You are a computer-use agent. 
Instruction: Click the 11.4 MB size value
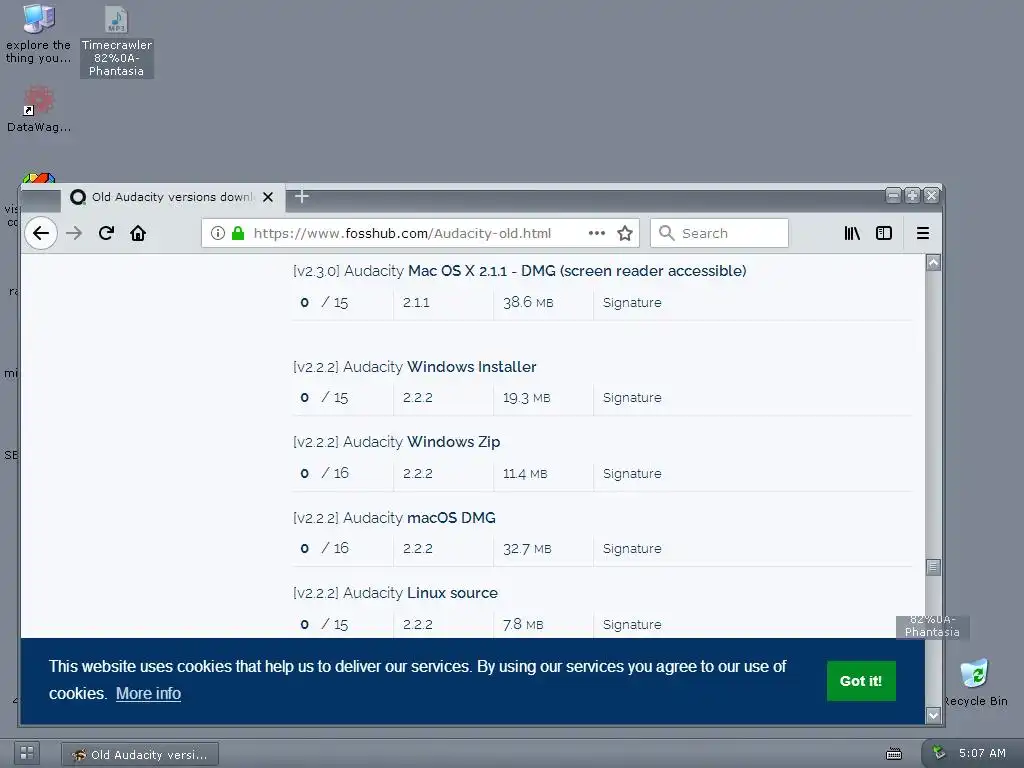coord(525,473)
